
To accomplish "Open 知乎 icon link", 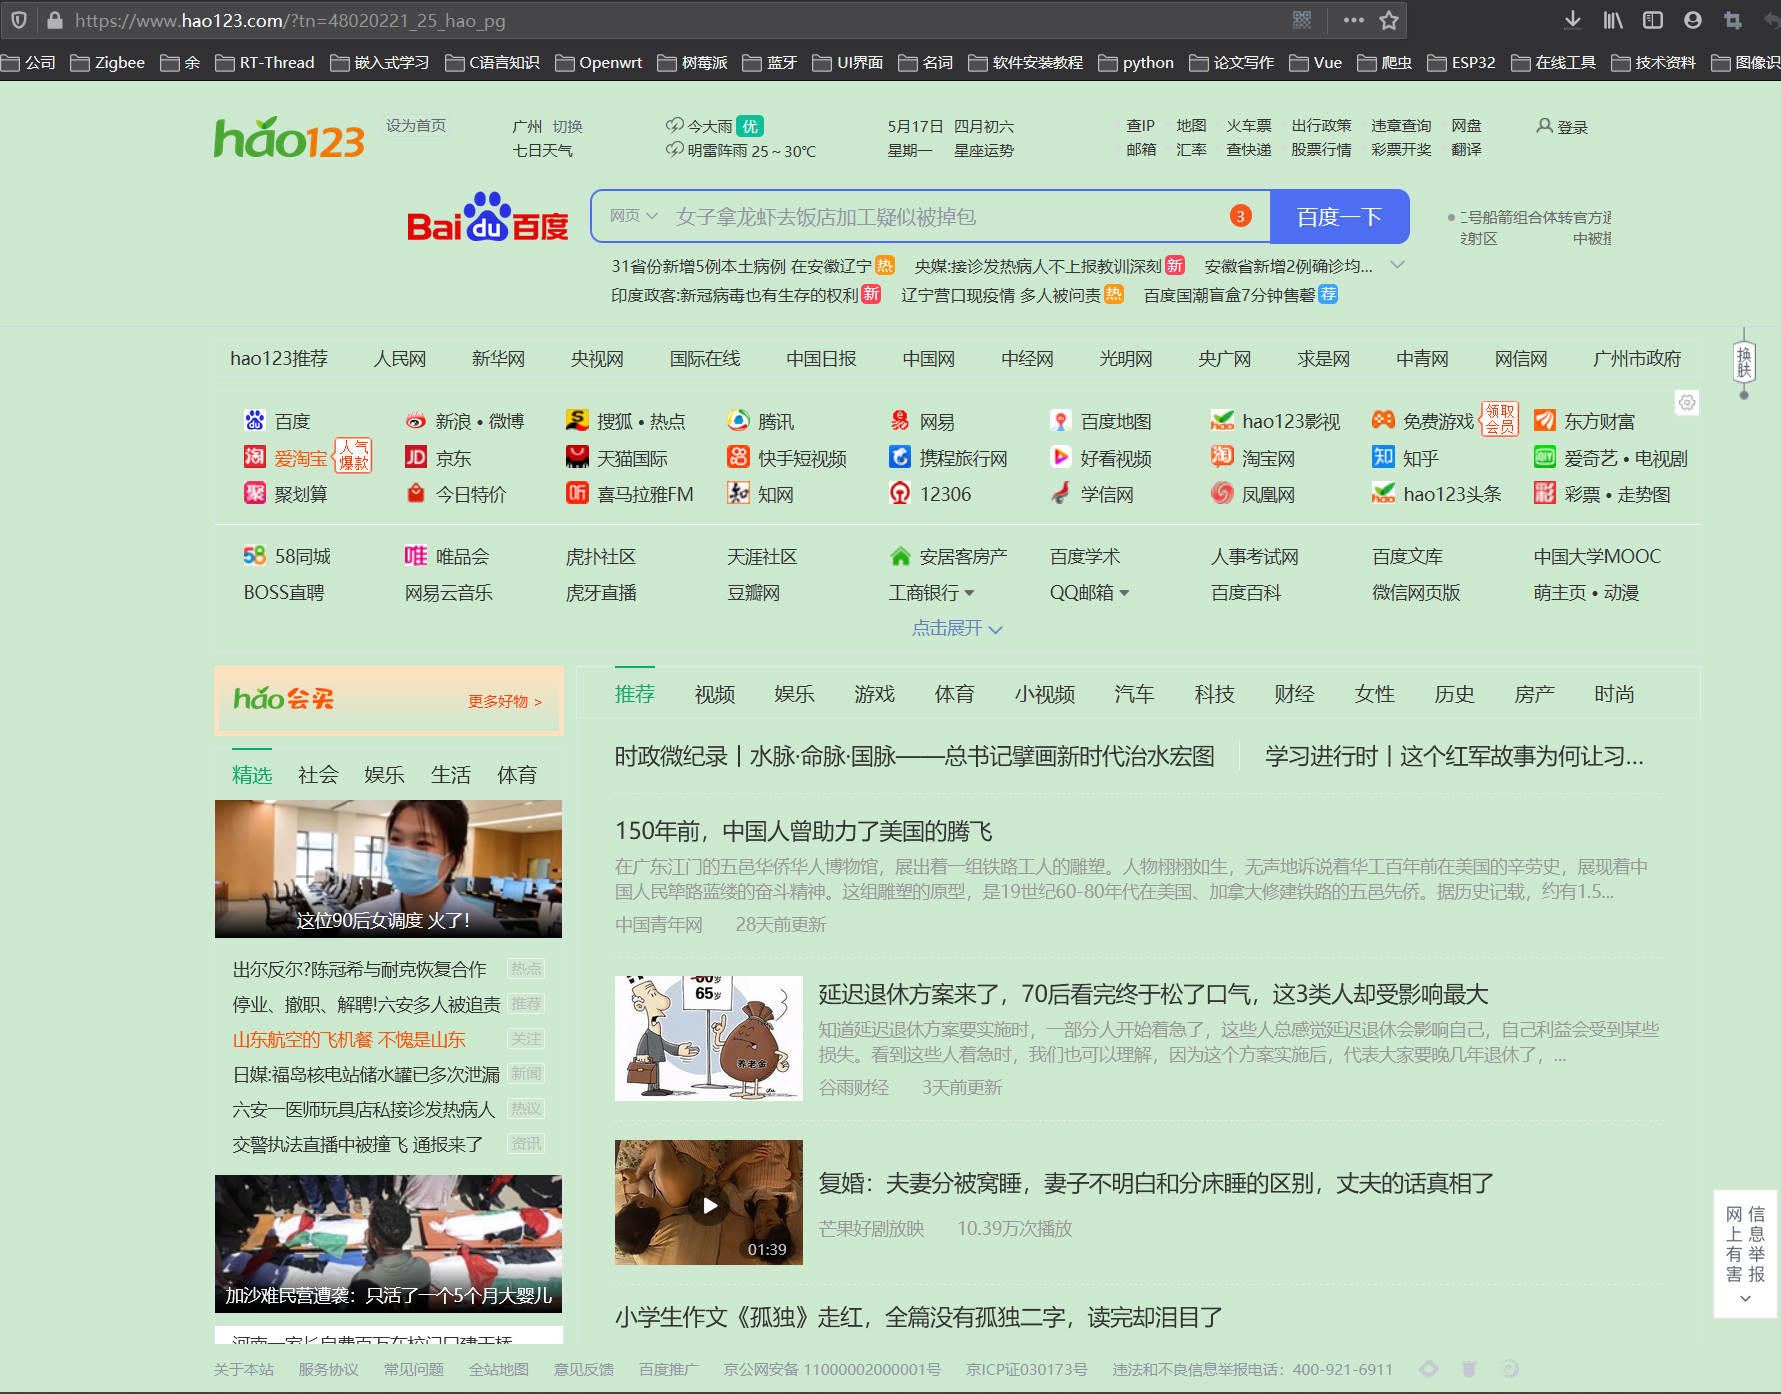I will pyautogui.click(x=1383, y=457).
